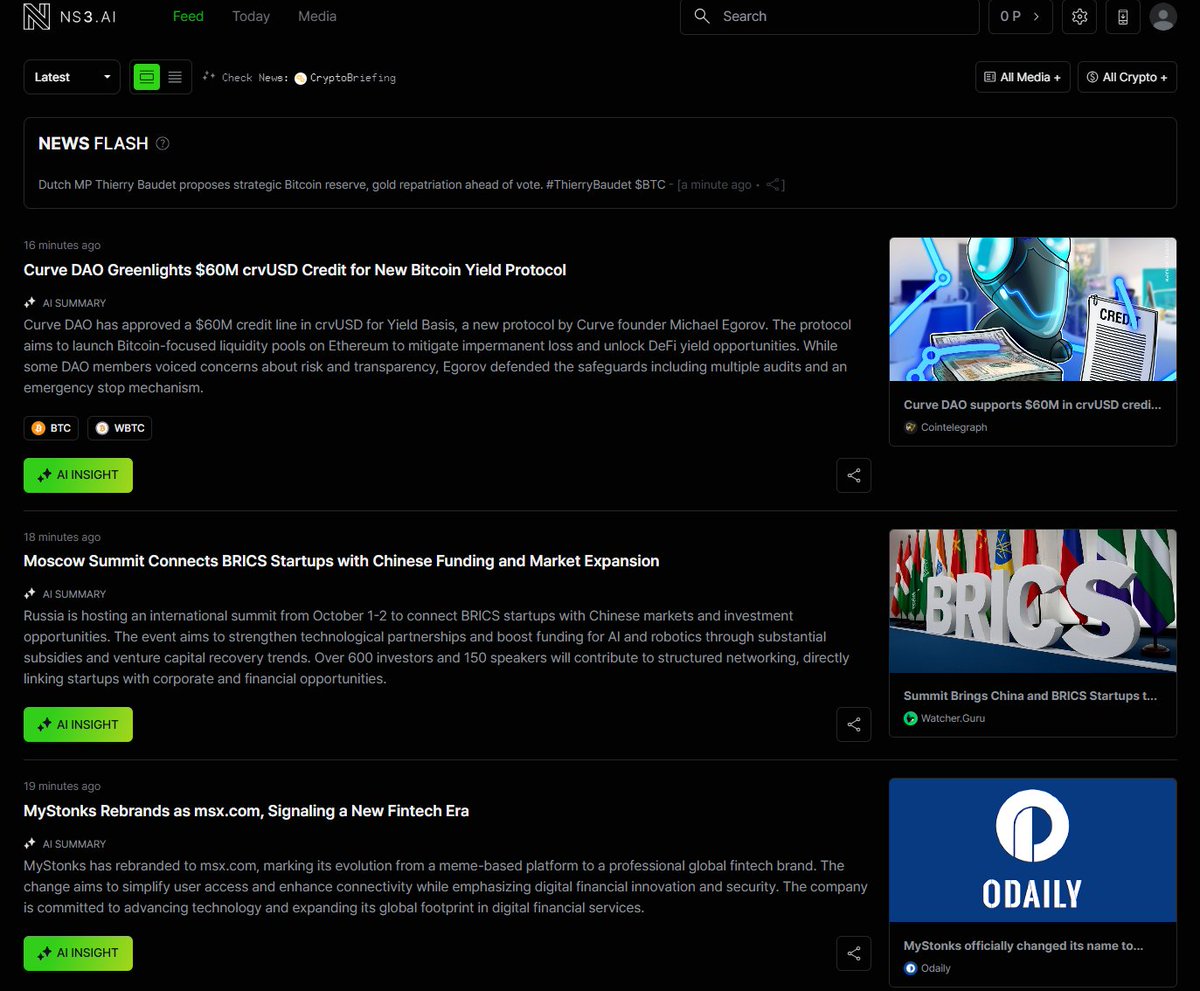Viewport: 1200px width, 991px height.
Task: Click the Odaily source label
Action: coord(927,968)
